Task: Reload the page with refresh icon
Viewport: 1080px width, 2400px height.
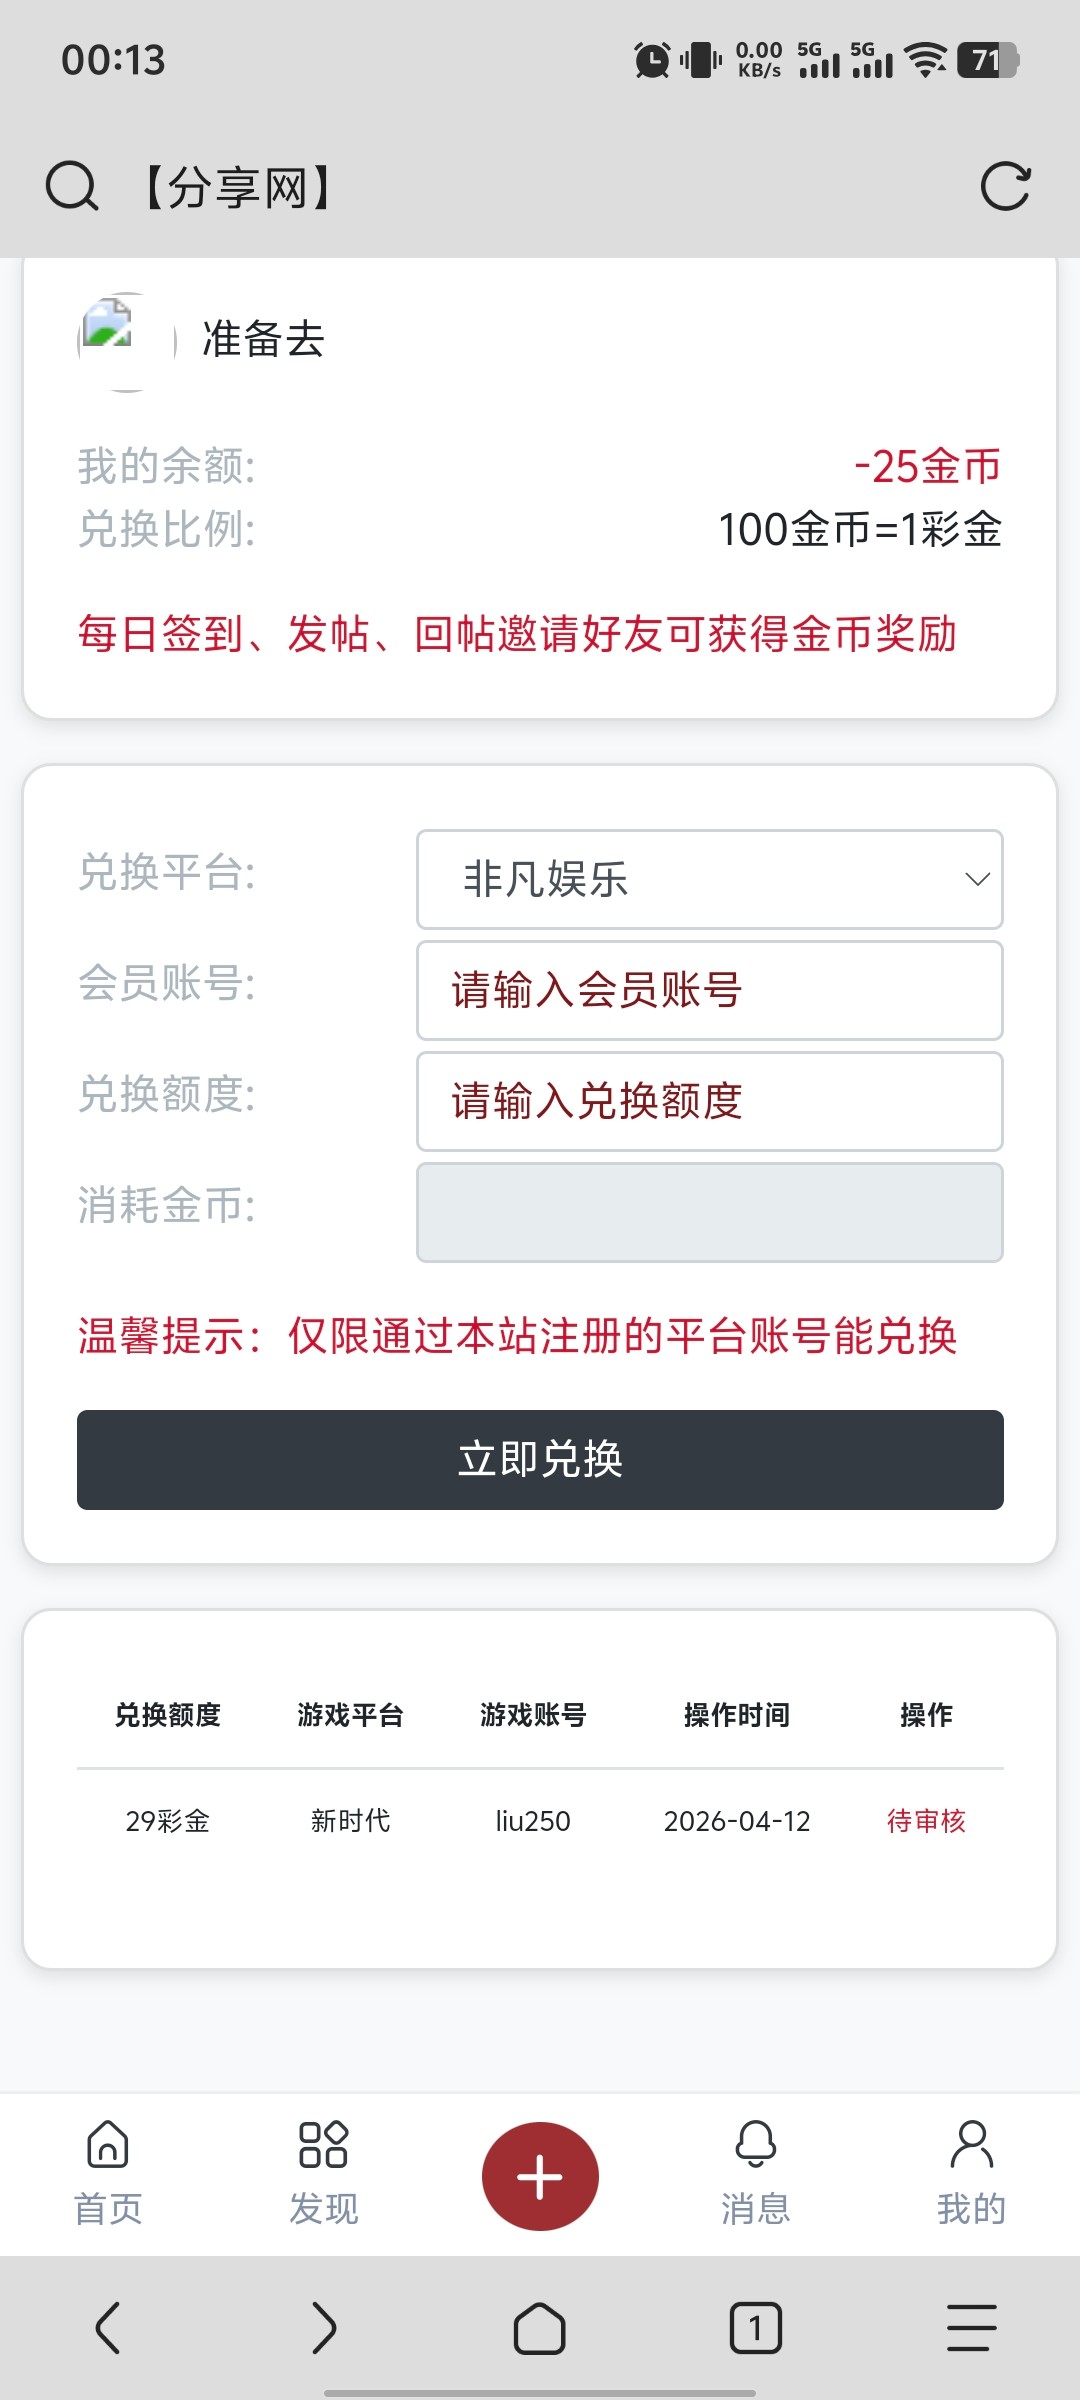Action: pyautogui.click(x=1005, y=187)
